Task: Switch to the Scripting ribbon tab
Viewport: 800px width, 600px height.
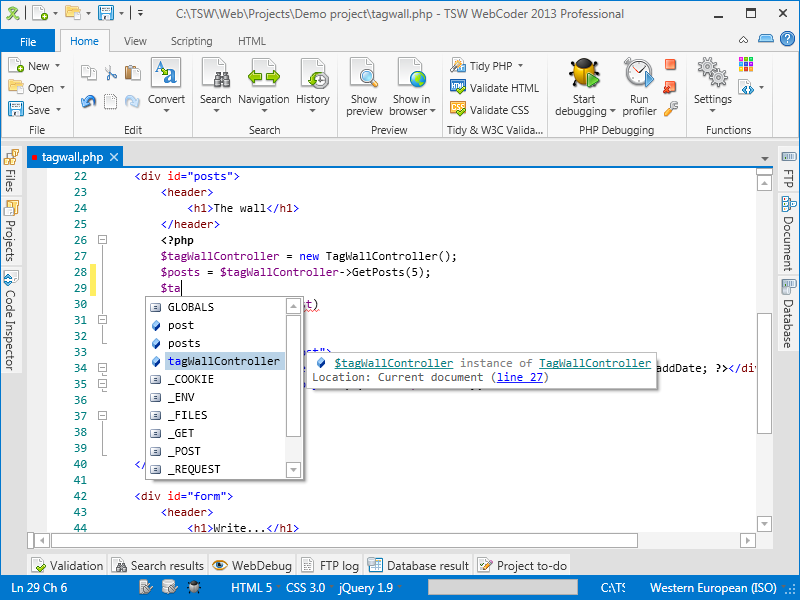Action: click(x=191, y=41)
